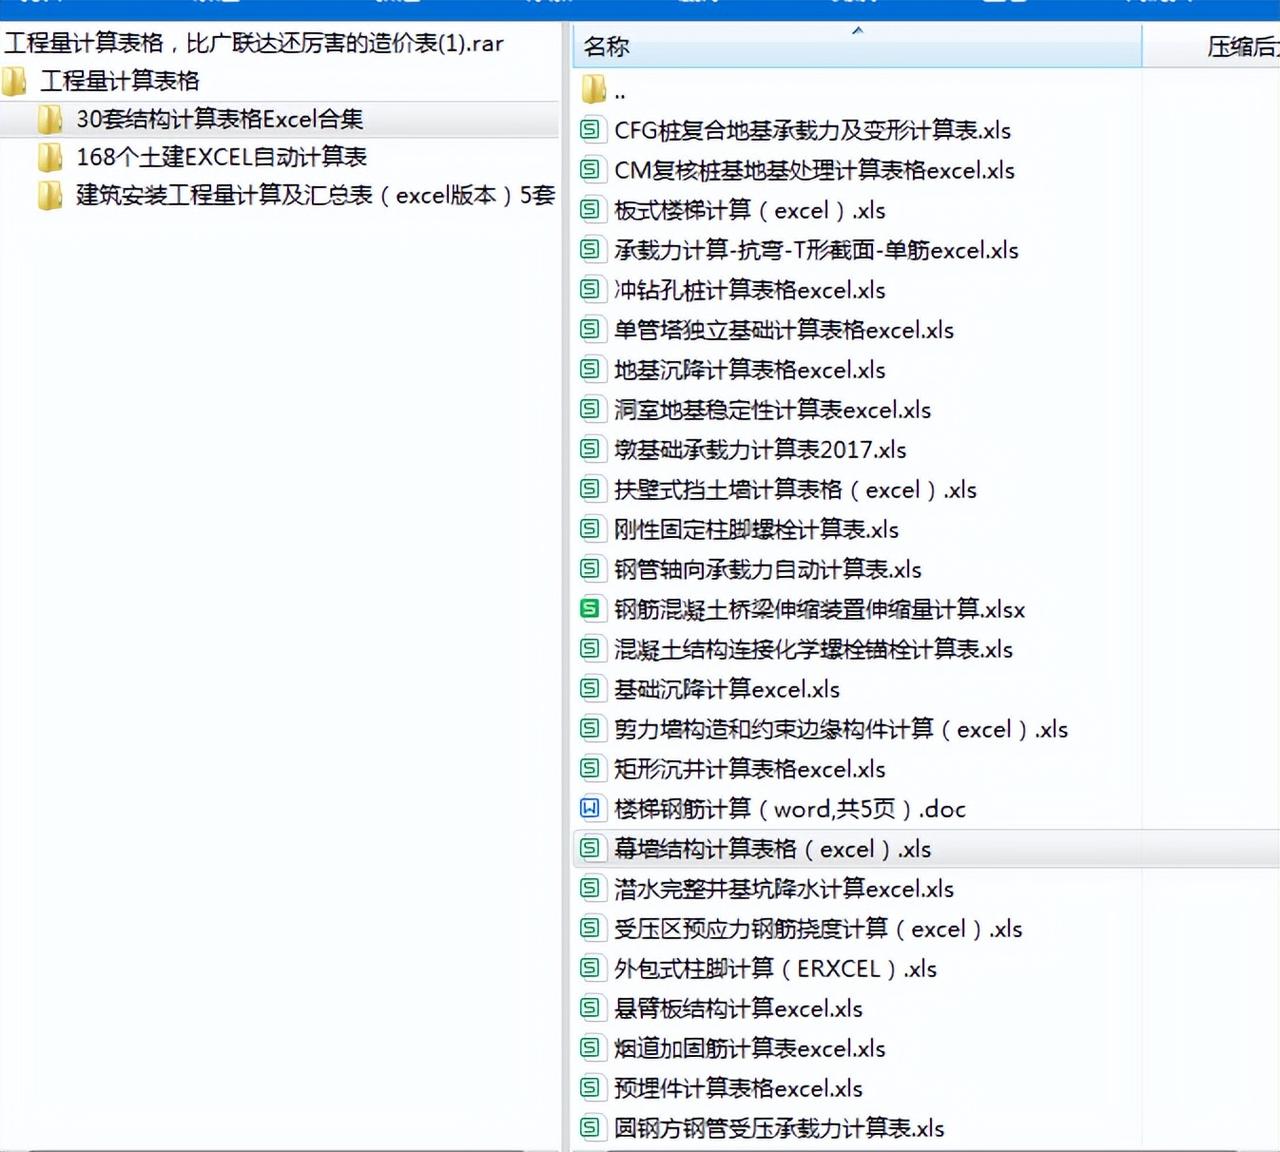Click the icon of 板式楼梯计算（excel）.xls
The image size is (1280, 1152).
pos(591,210)
